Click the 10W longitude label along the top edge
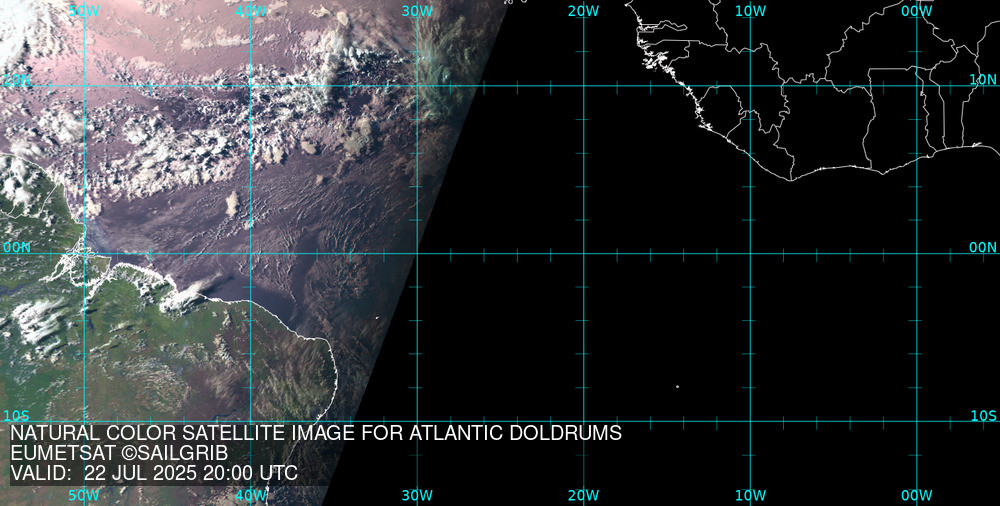Screen dimensions: 1000x506 tap(750, 11)
